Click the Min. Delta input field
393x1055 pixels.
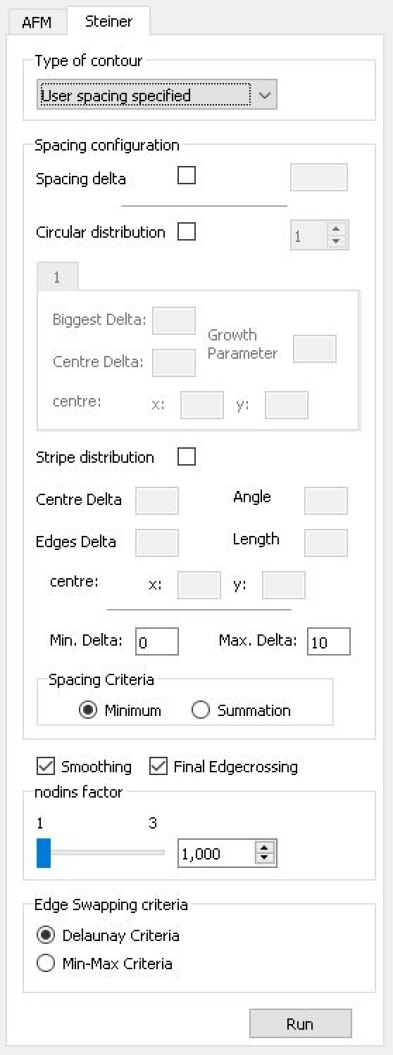pyautogui.click(x=157, y=641)
